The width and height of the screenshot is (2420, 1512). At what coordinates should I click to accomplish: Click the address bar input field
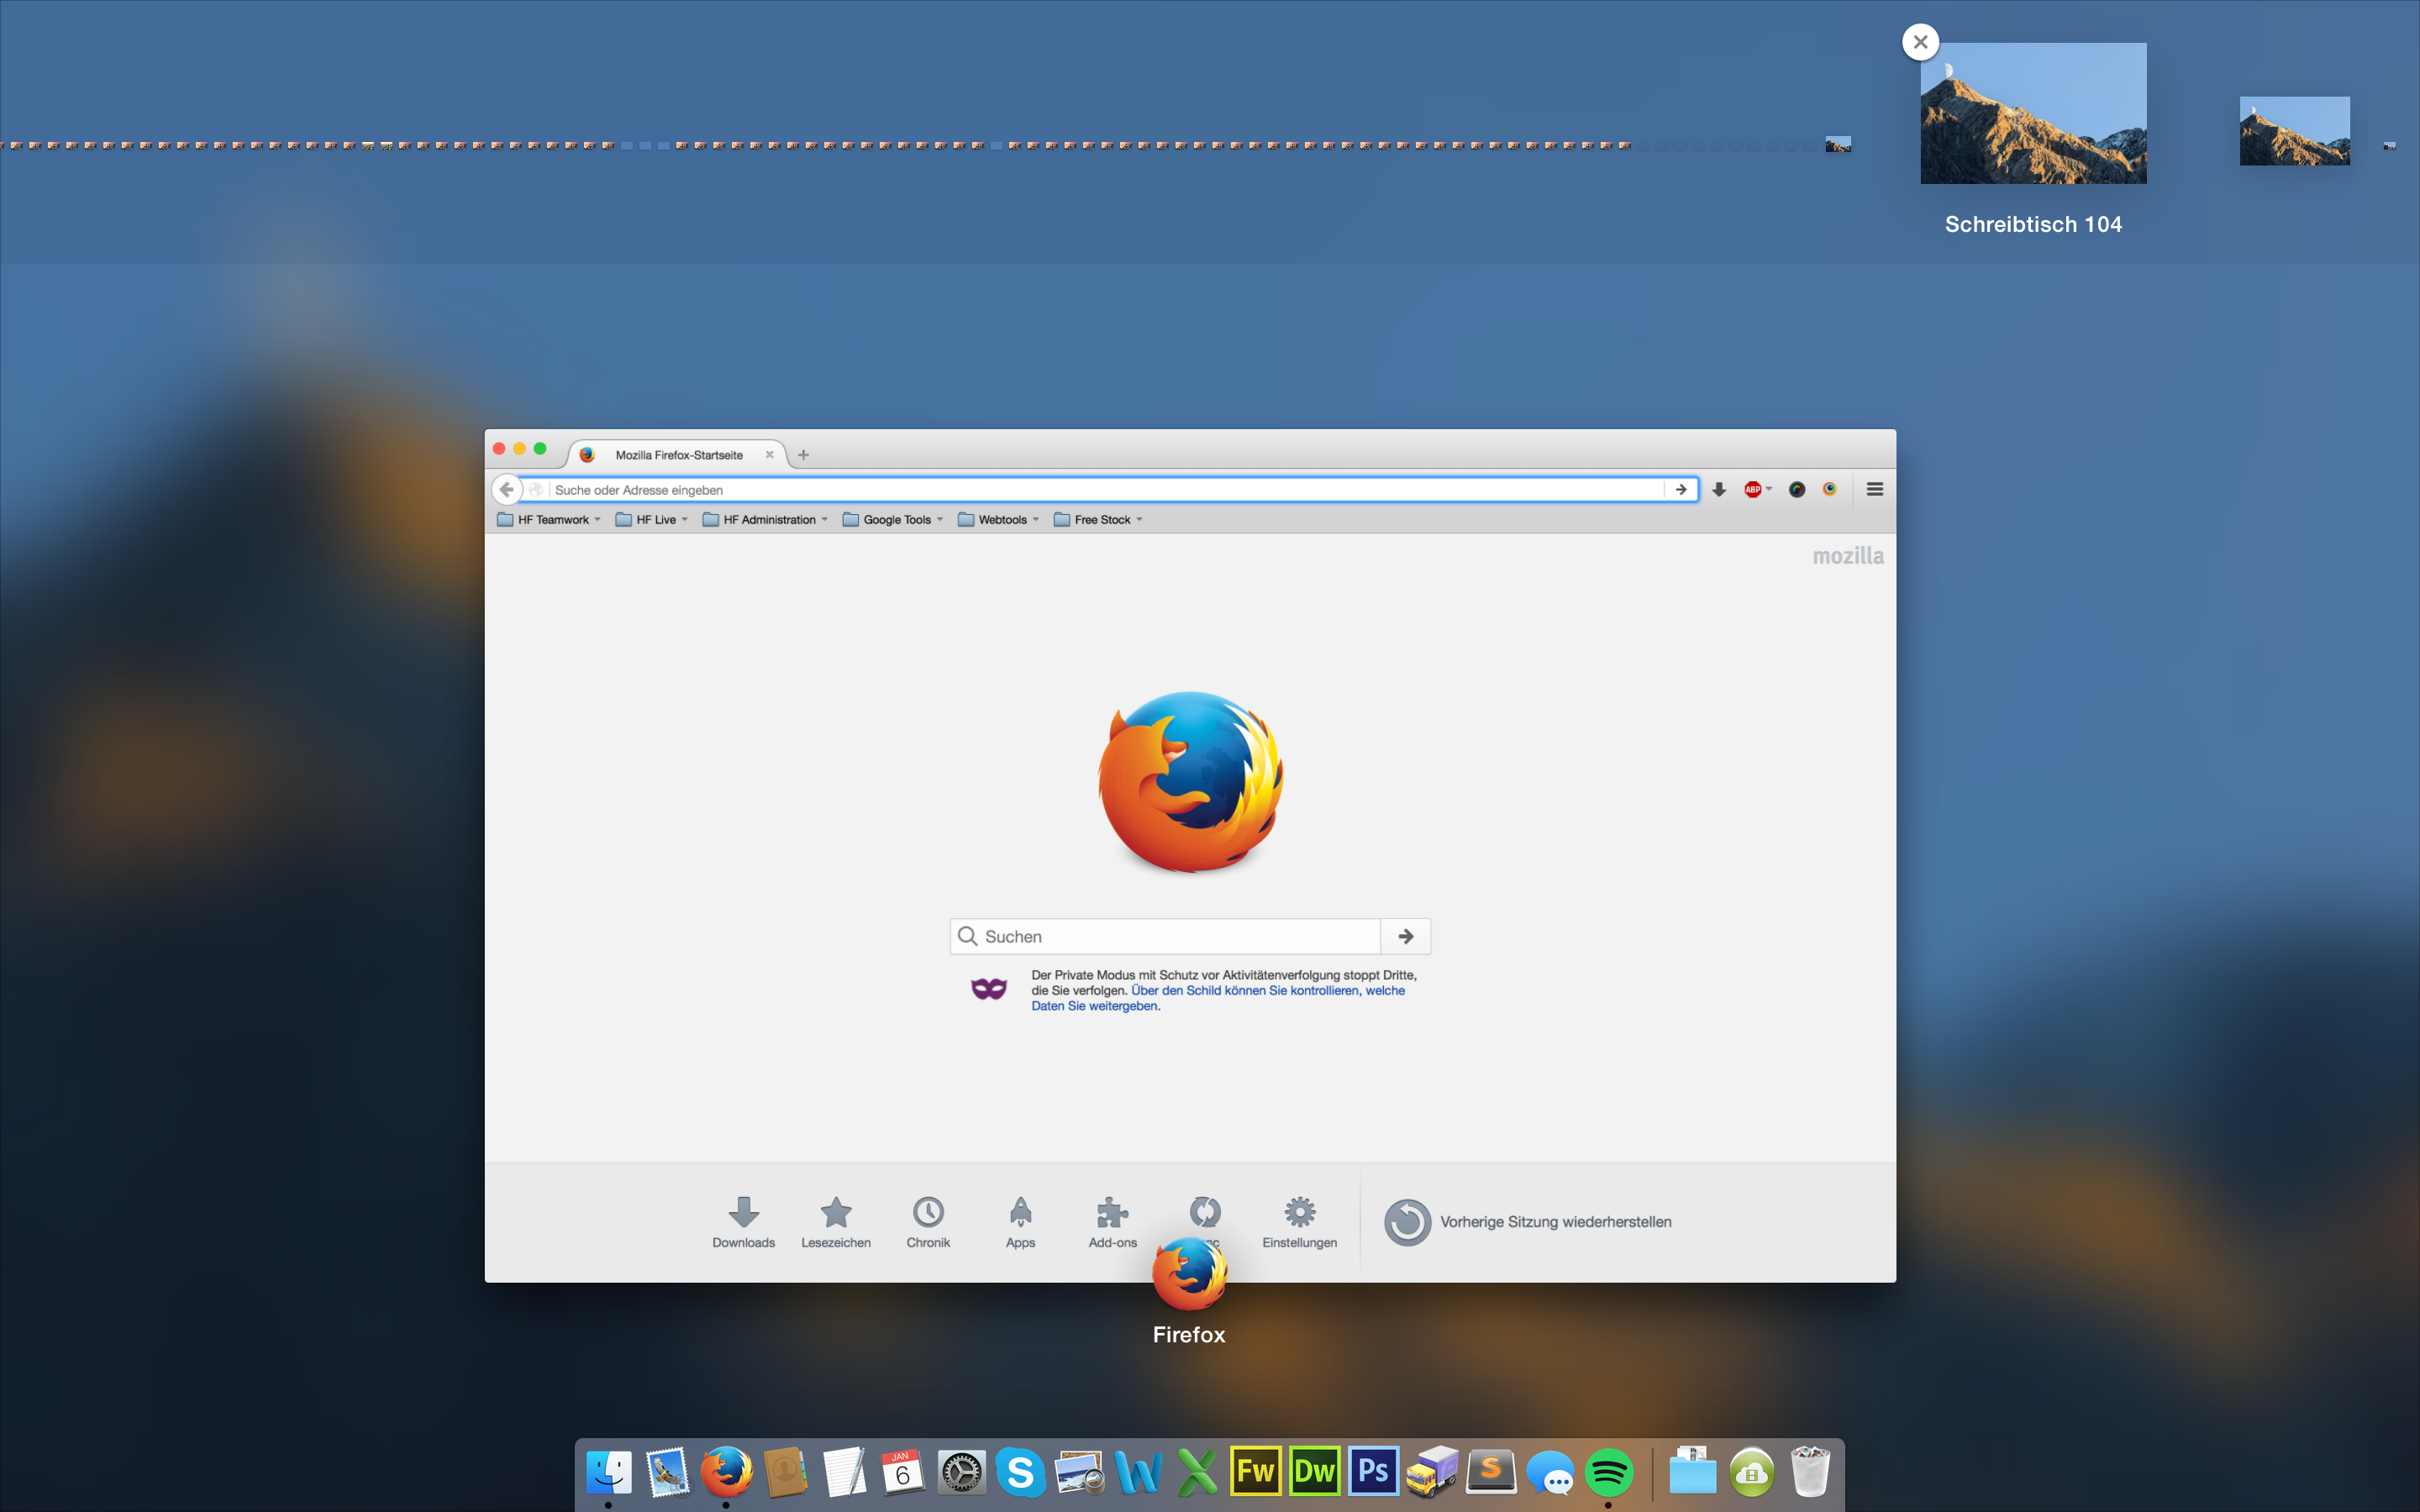pos(1106,489)
